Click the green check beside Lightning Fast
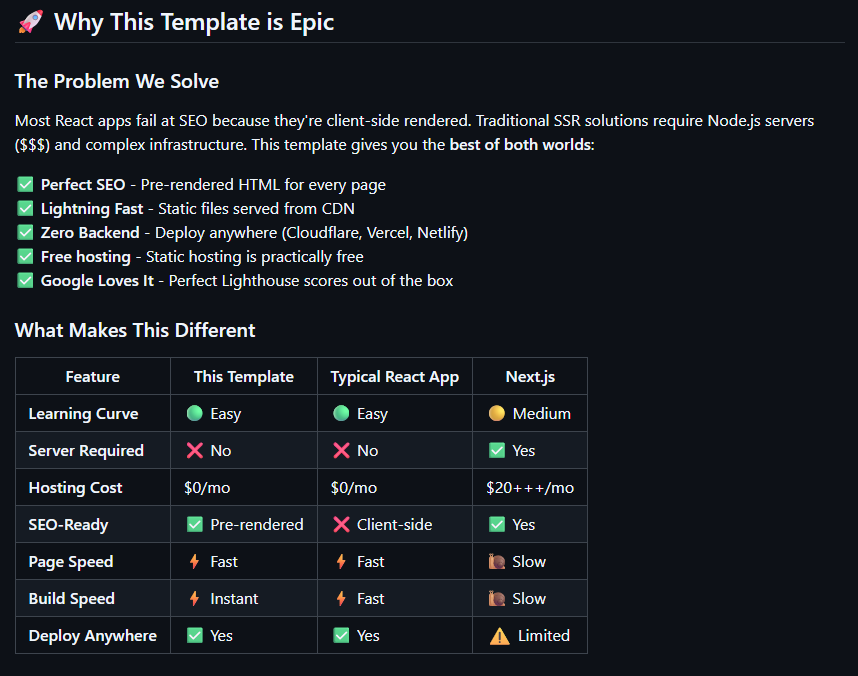 (25, 209)
